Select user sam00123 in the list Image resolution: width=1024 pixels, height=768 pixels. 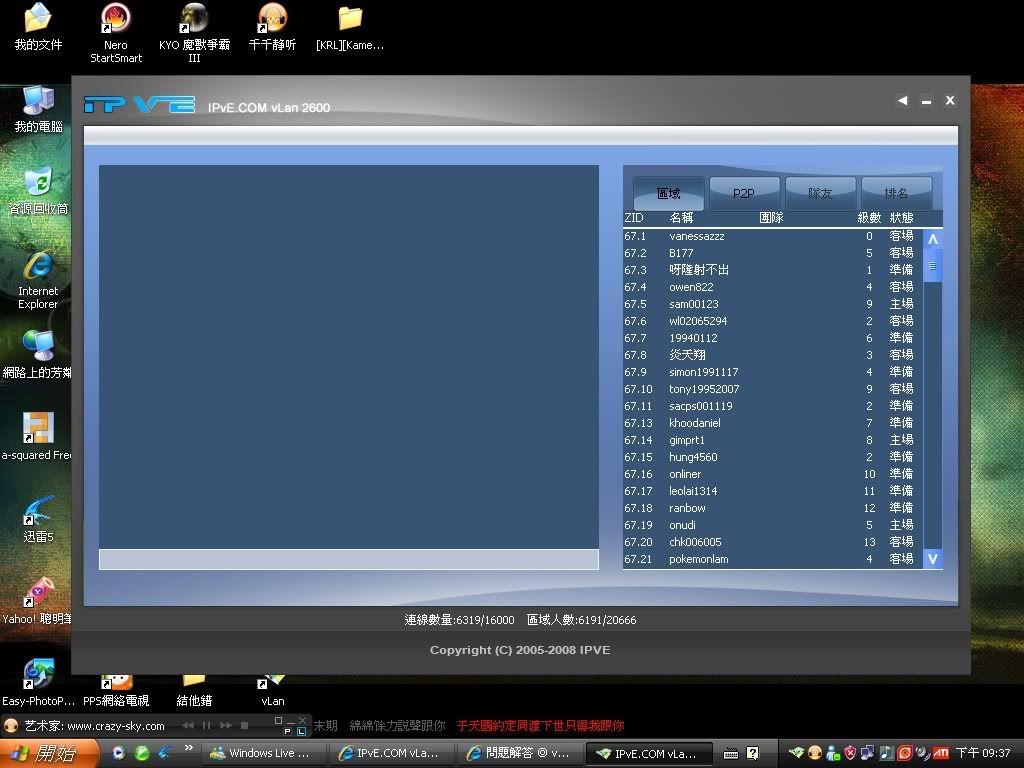[694, 304]
